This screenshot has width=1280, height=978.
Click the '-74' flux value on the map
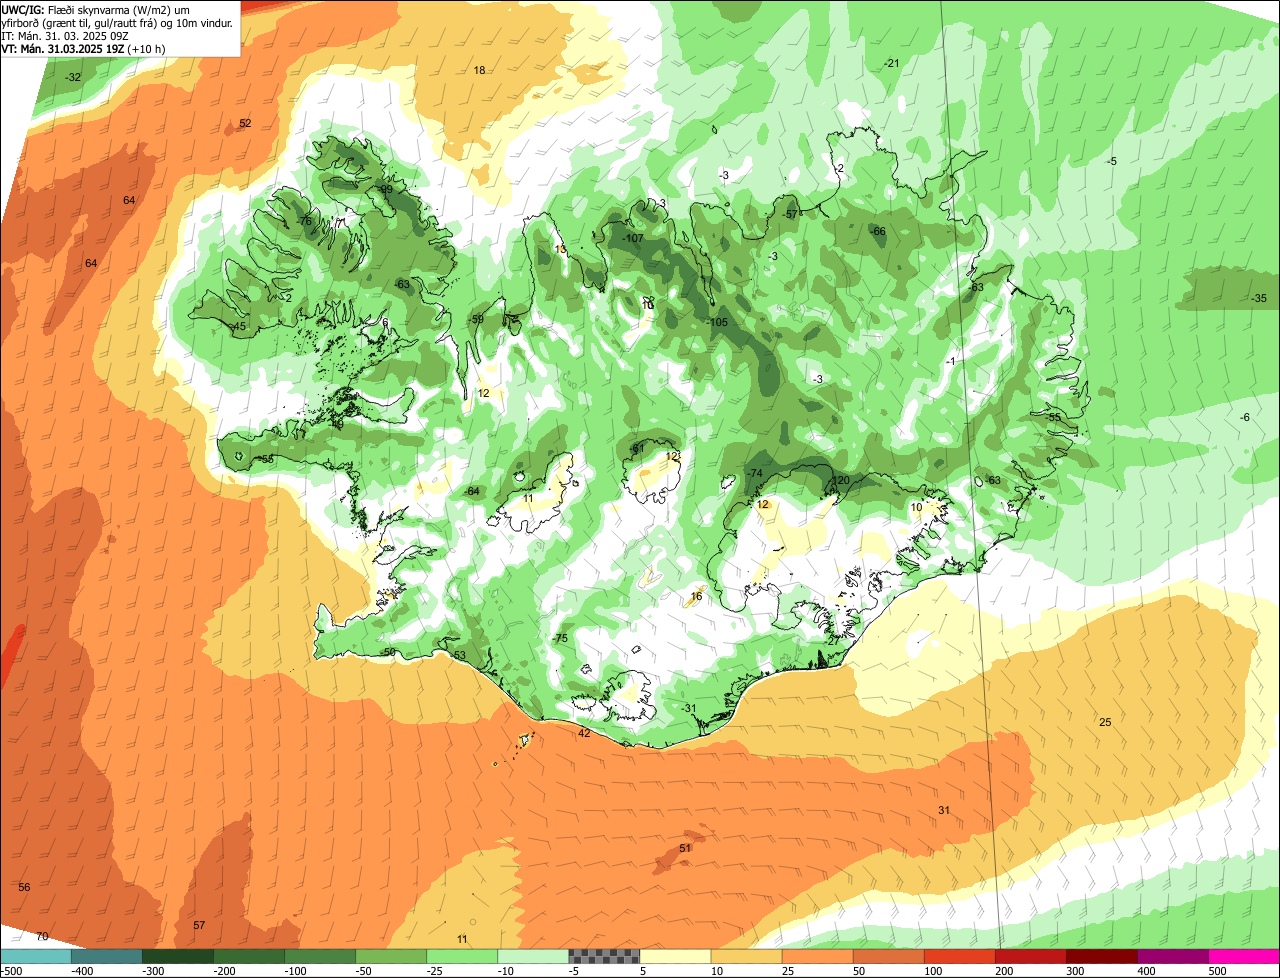[755, 473]
